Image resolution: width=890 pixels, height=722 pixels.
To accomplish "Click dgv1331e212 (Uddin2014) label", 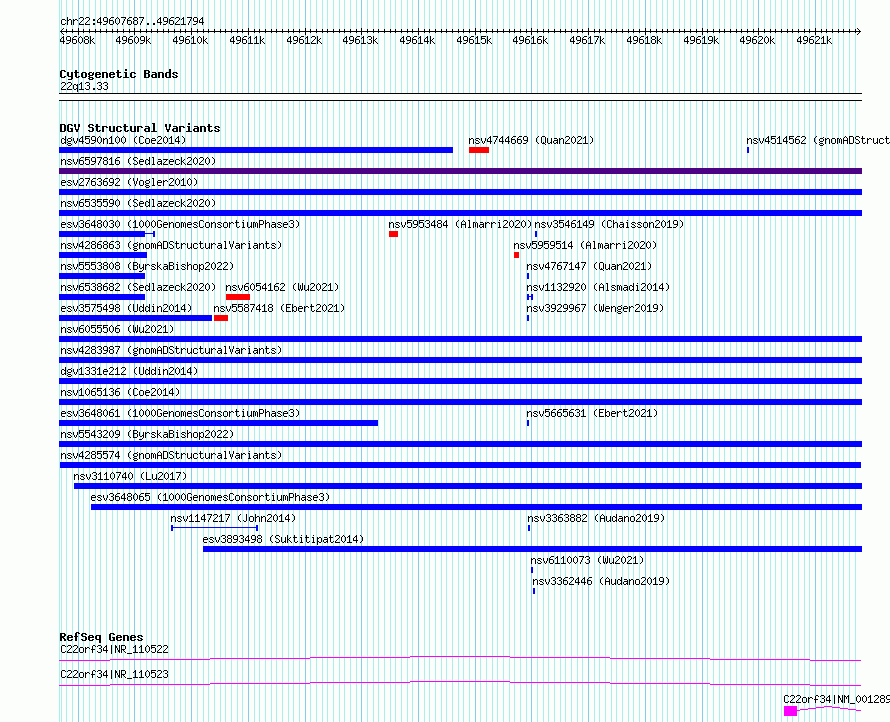I will point(129,371).
